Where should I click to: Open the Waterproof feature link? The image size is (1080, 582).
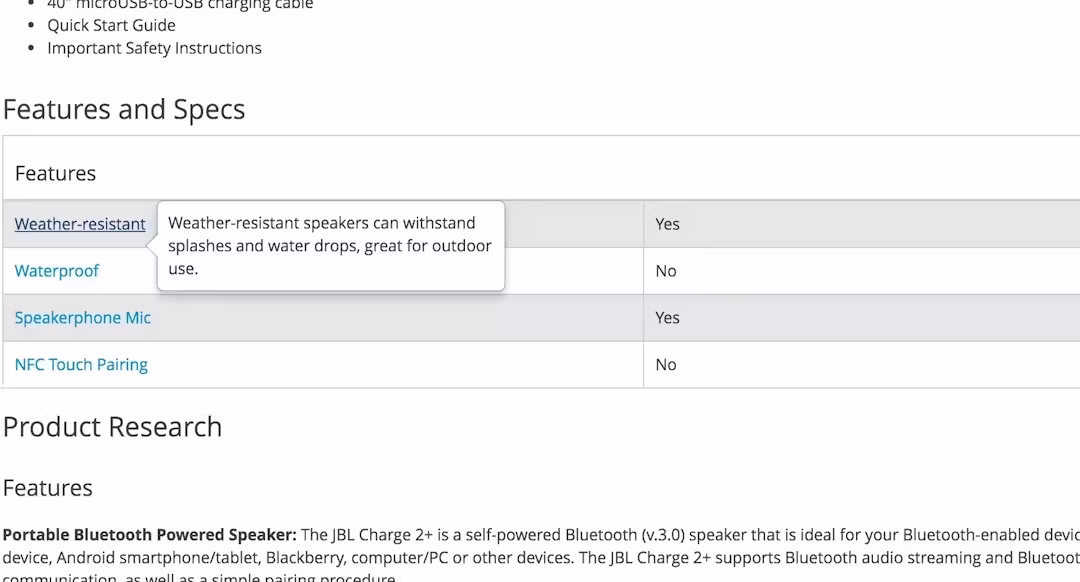57,271
